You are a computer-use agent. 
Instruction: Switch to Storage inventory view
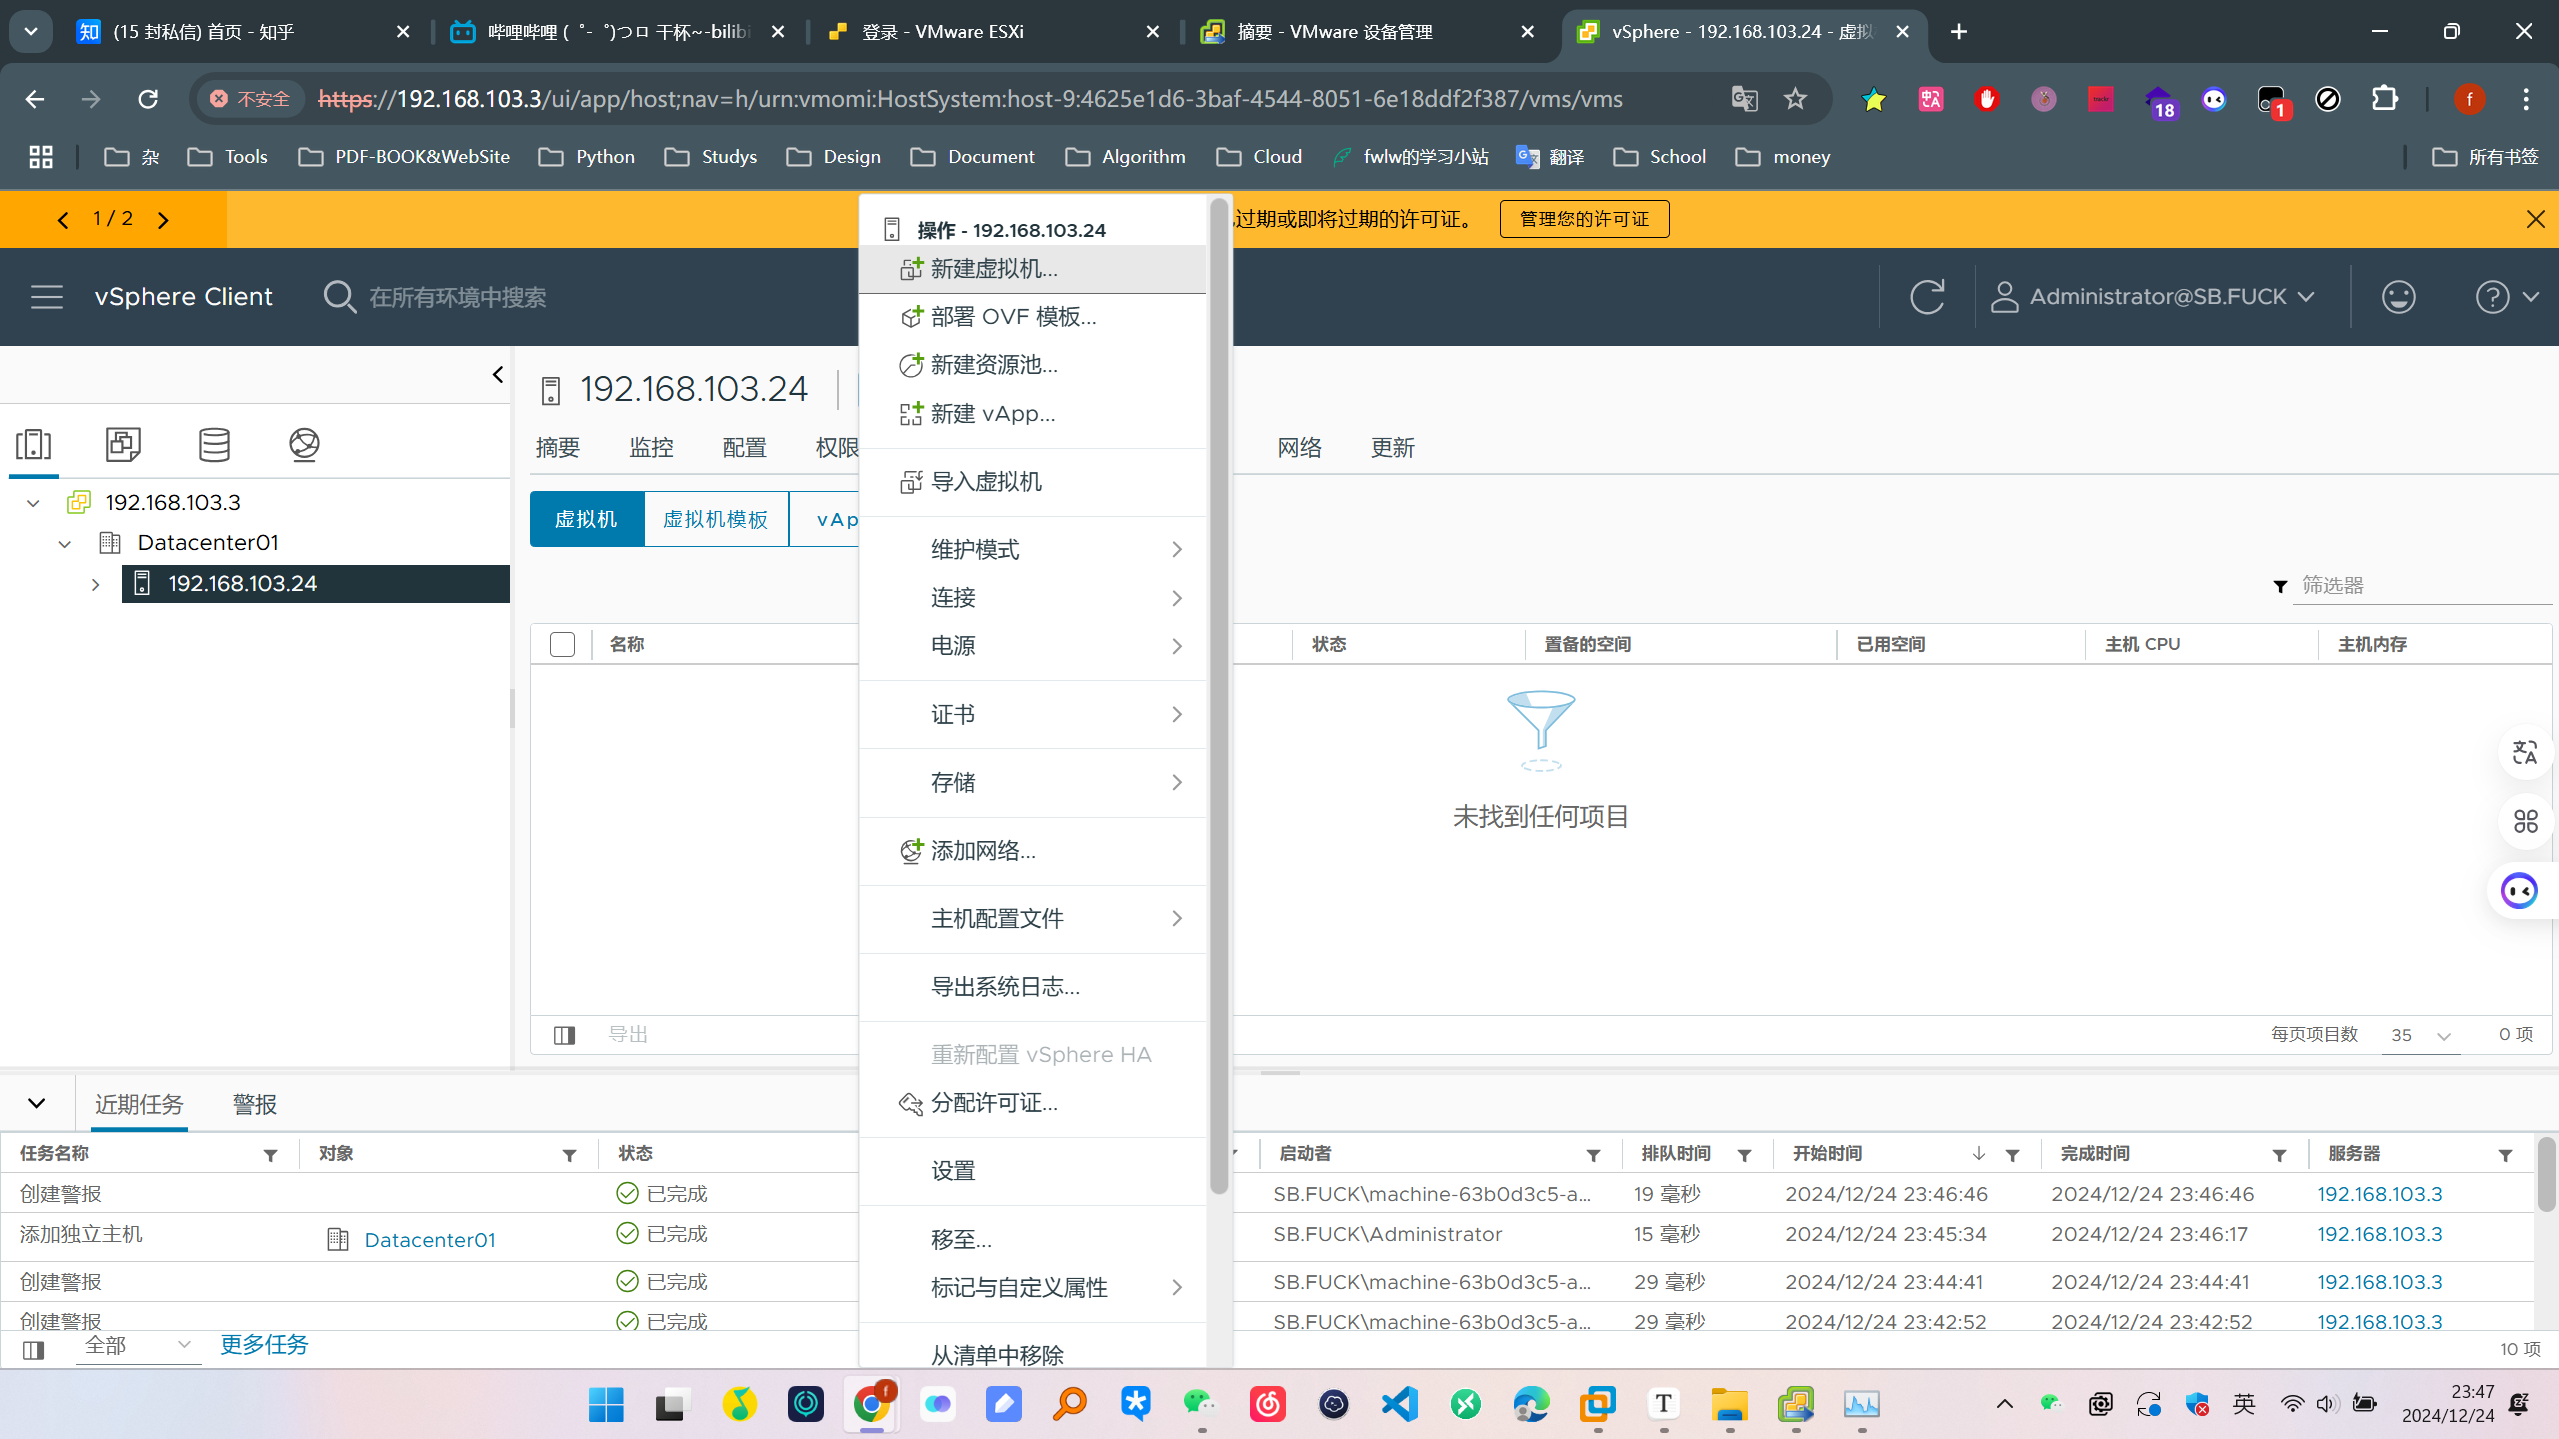point(214,444)
